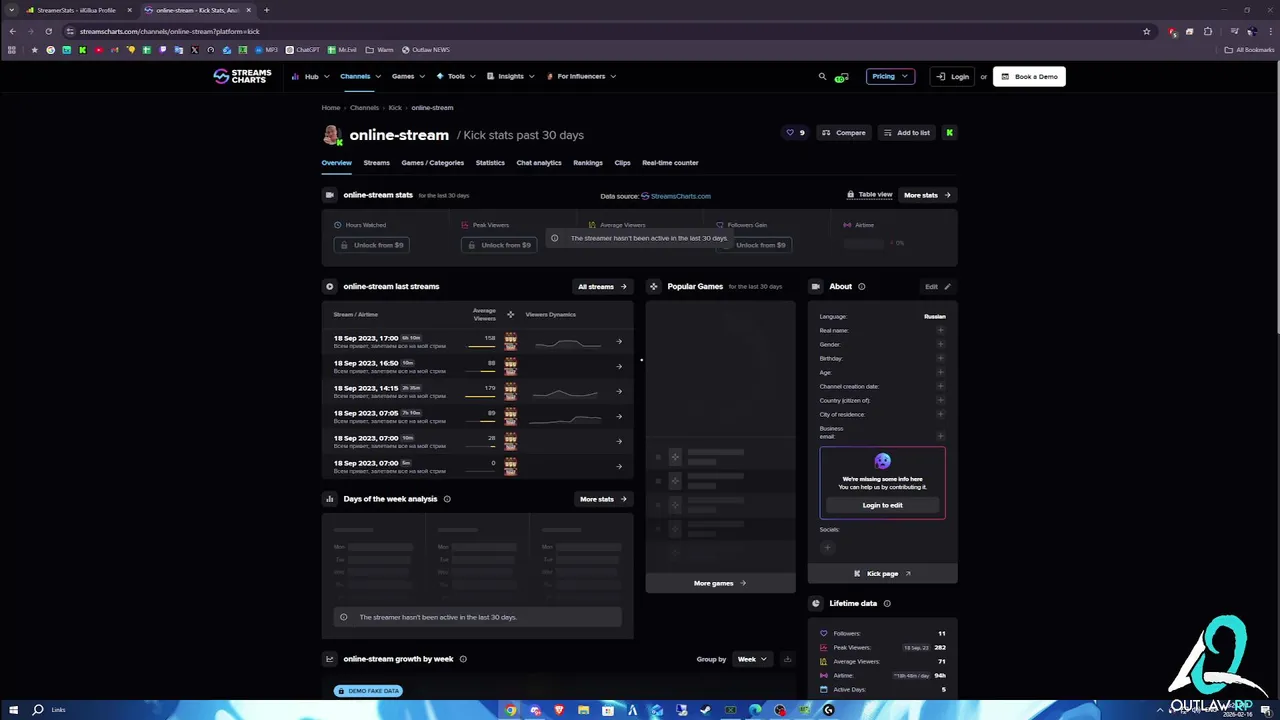
Task: Click the Add to list button
Action: pyautogui.click(x=906, y=133)
